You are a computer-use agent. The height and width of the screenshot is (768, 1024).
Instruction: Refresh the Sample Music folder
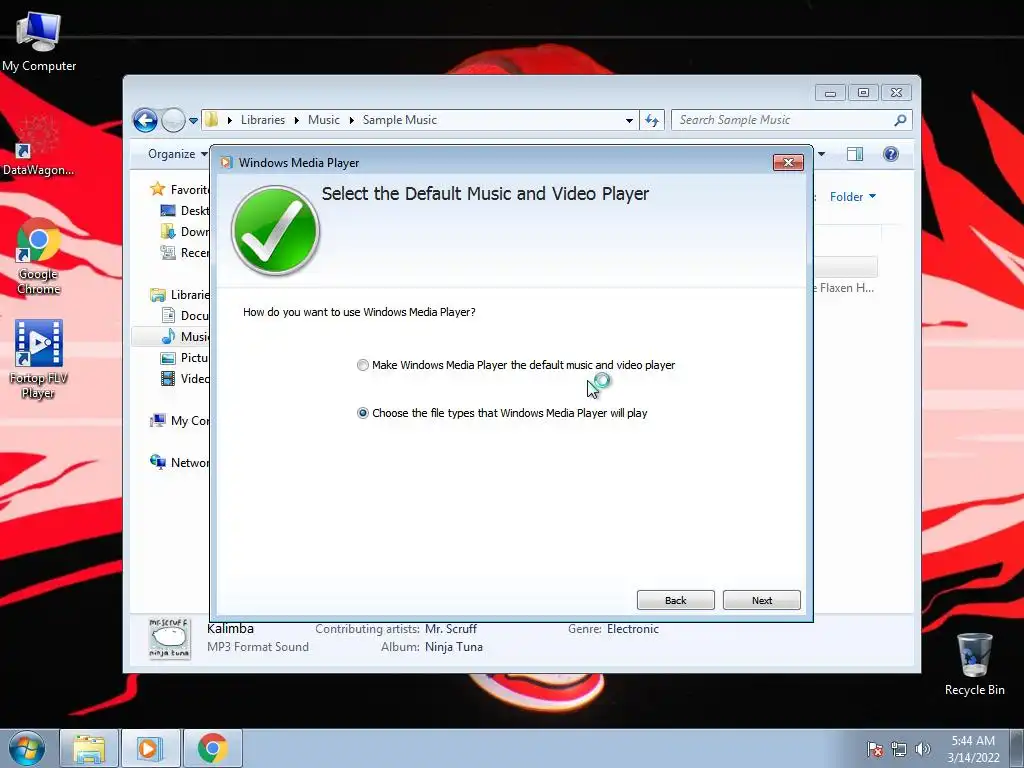tap(652, 120)
